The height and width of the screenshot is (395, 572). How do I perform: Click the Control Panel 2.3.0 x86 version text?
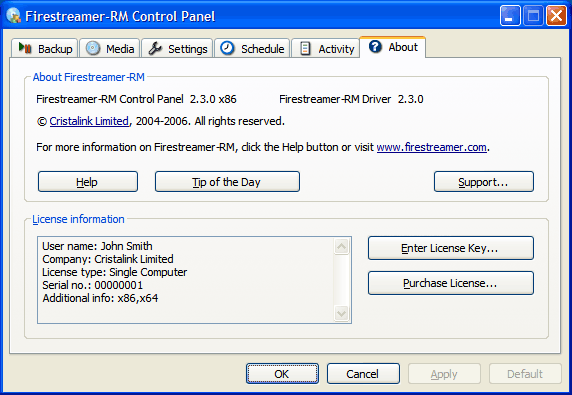pos(136,99)
